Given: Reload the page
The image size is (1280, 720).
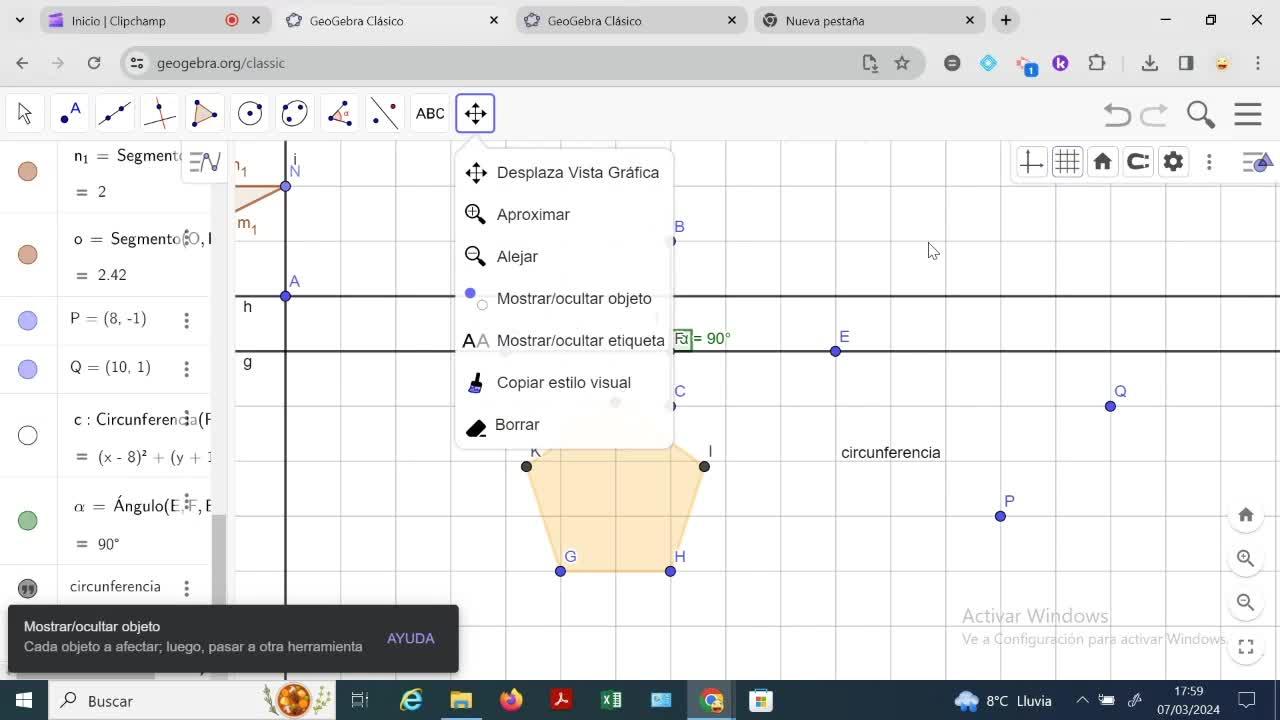Looking at the screenshot, I should point(94,63).
